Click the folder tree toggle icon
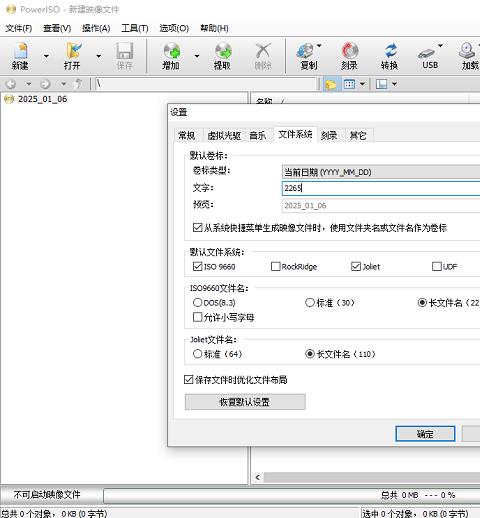The height and width of the screenshot is (518, 480). pos(331,84)
